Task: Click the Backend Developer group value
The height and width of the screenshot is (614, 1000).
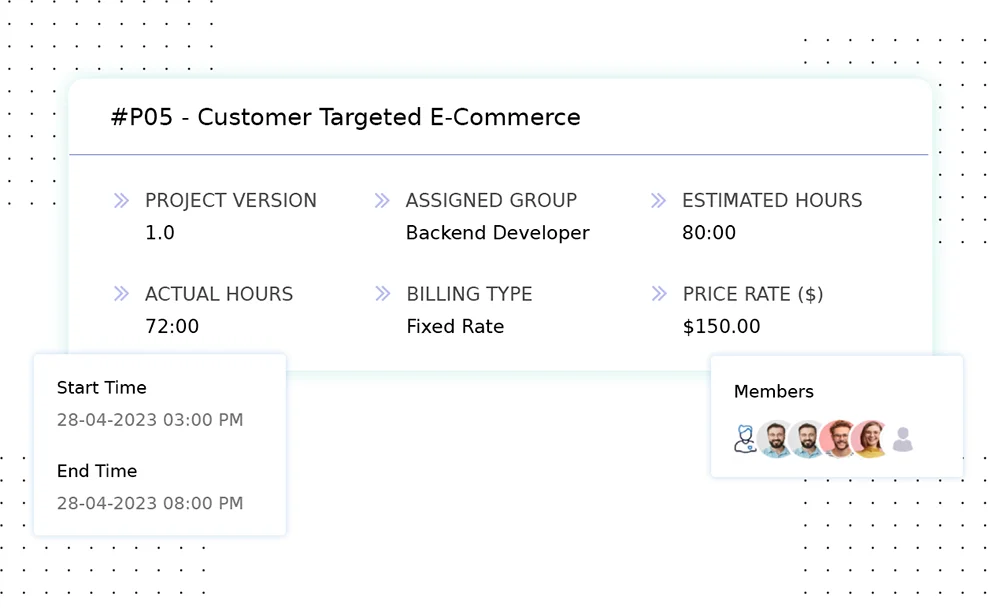Action: tap(497, 233)
